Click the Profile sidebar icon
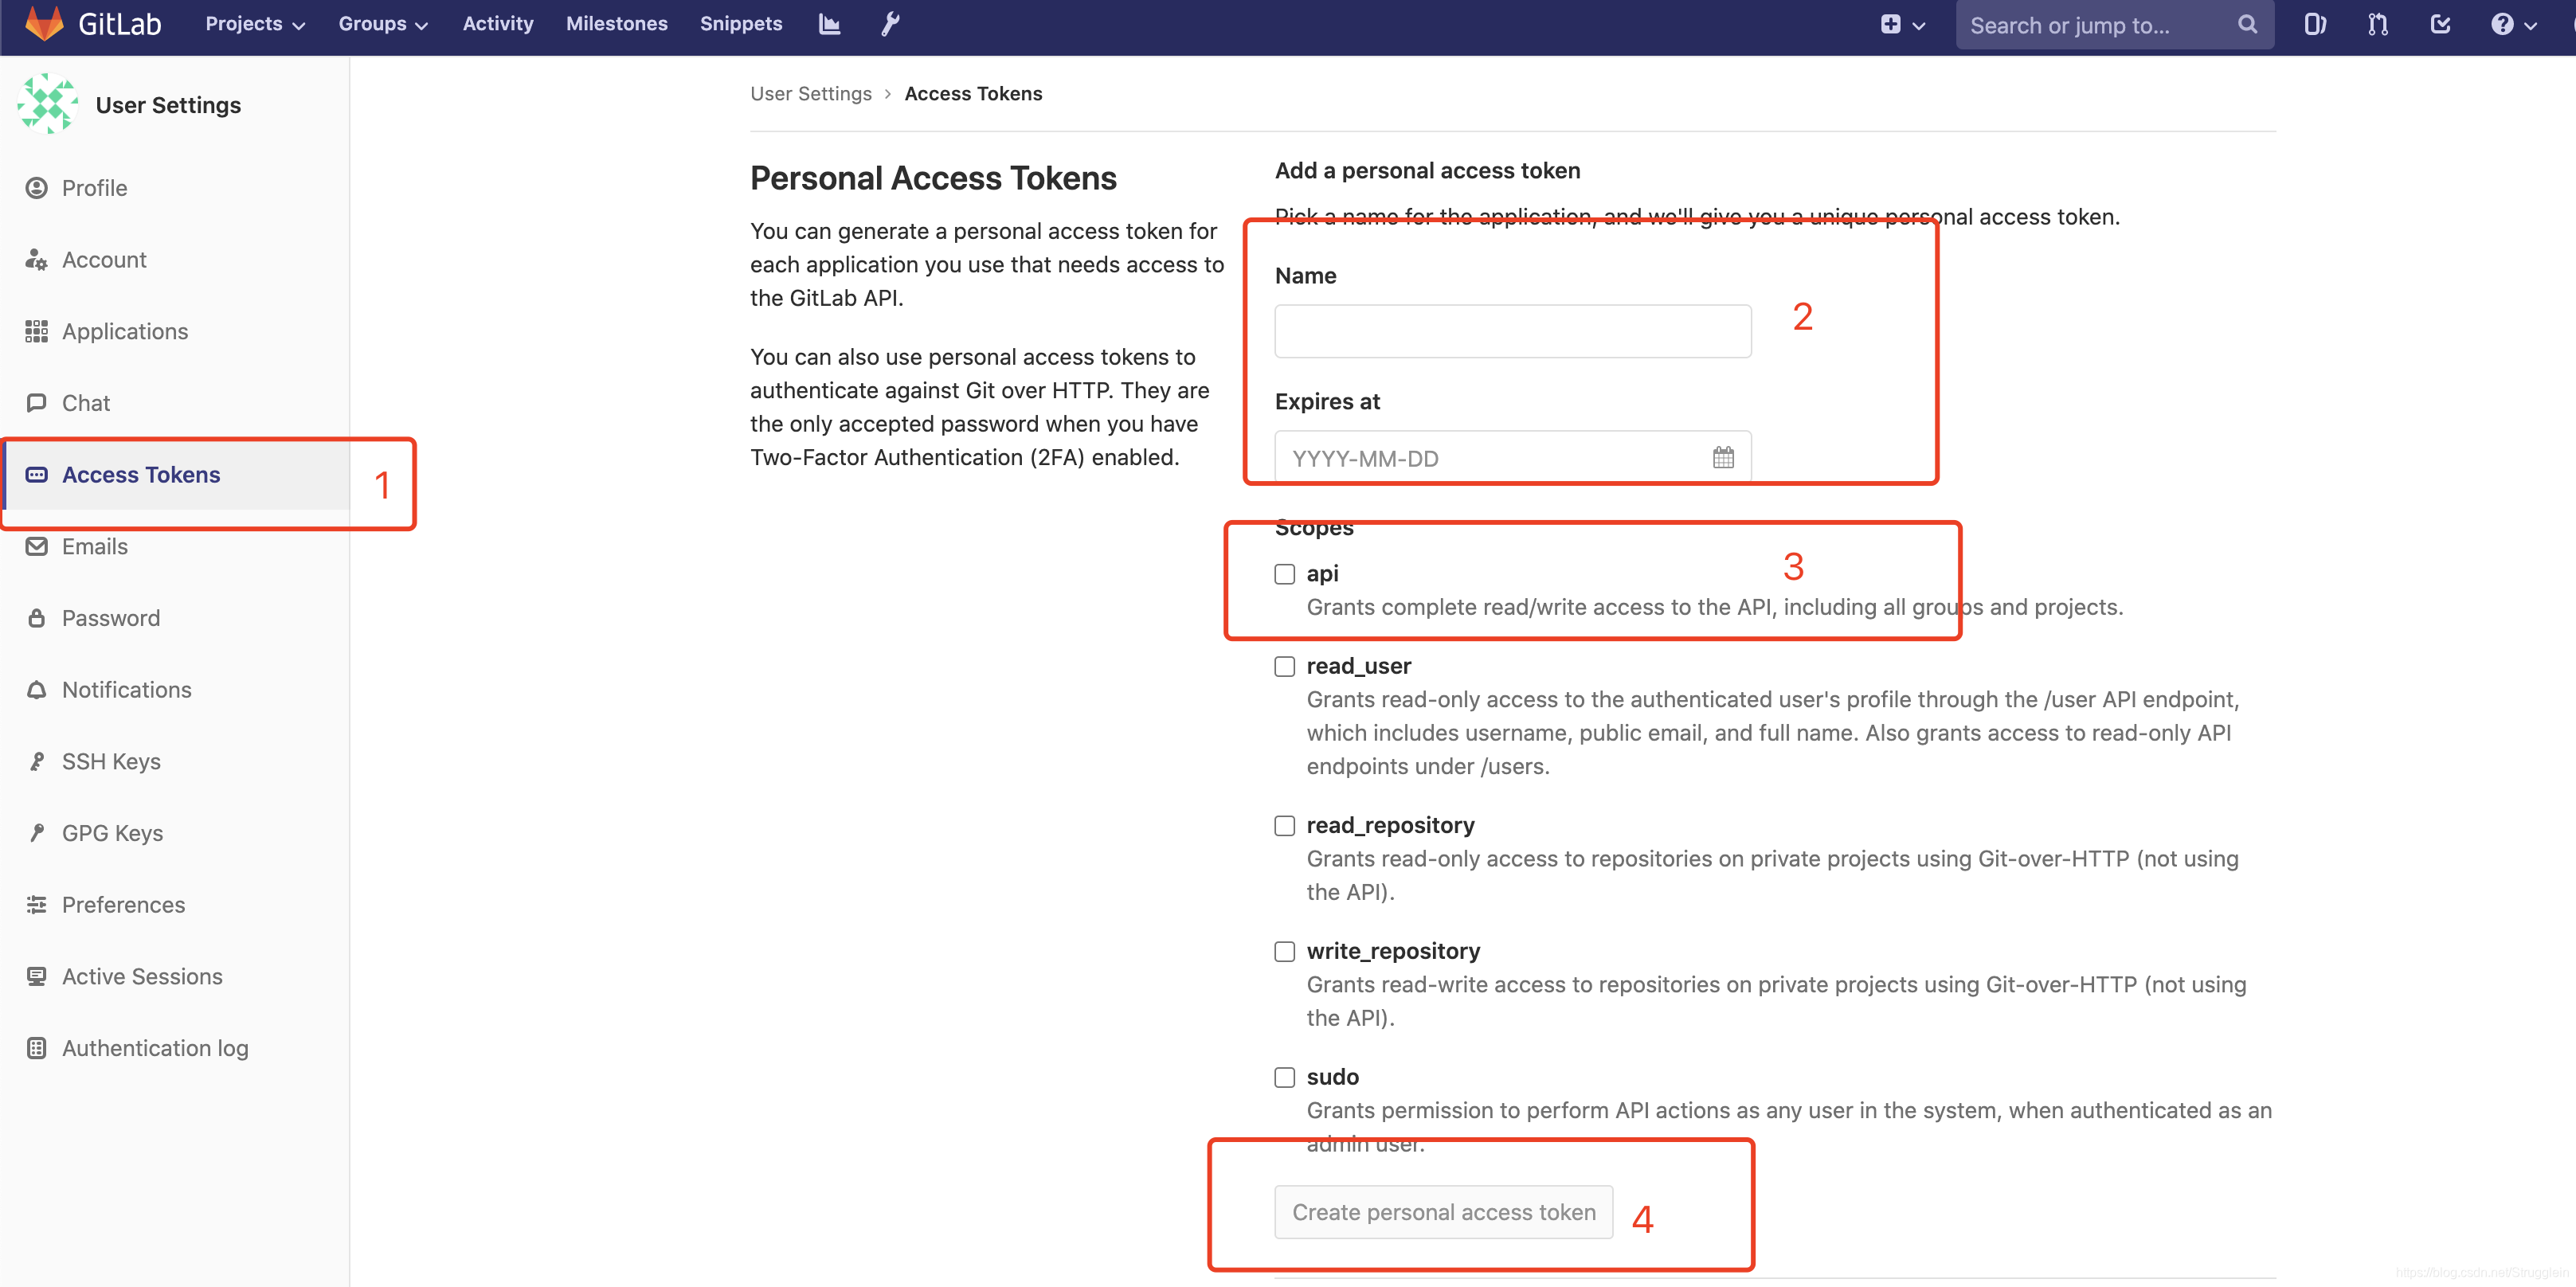Image resolution: width=2576 pixels, height=1287 pixels. coord(36,188)
